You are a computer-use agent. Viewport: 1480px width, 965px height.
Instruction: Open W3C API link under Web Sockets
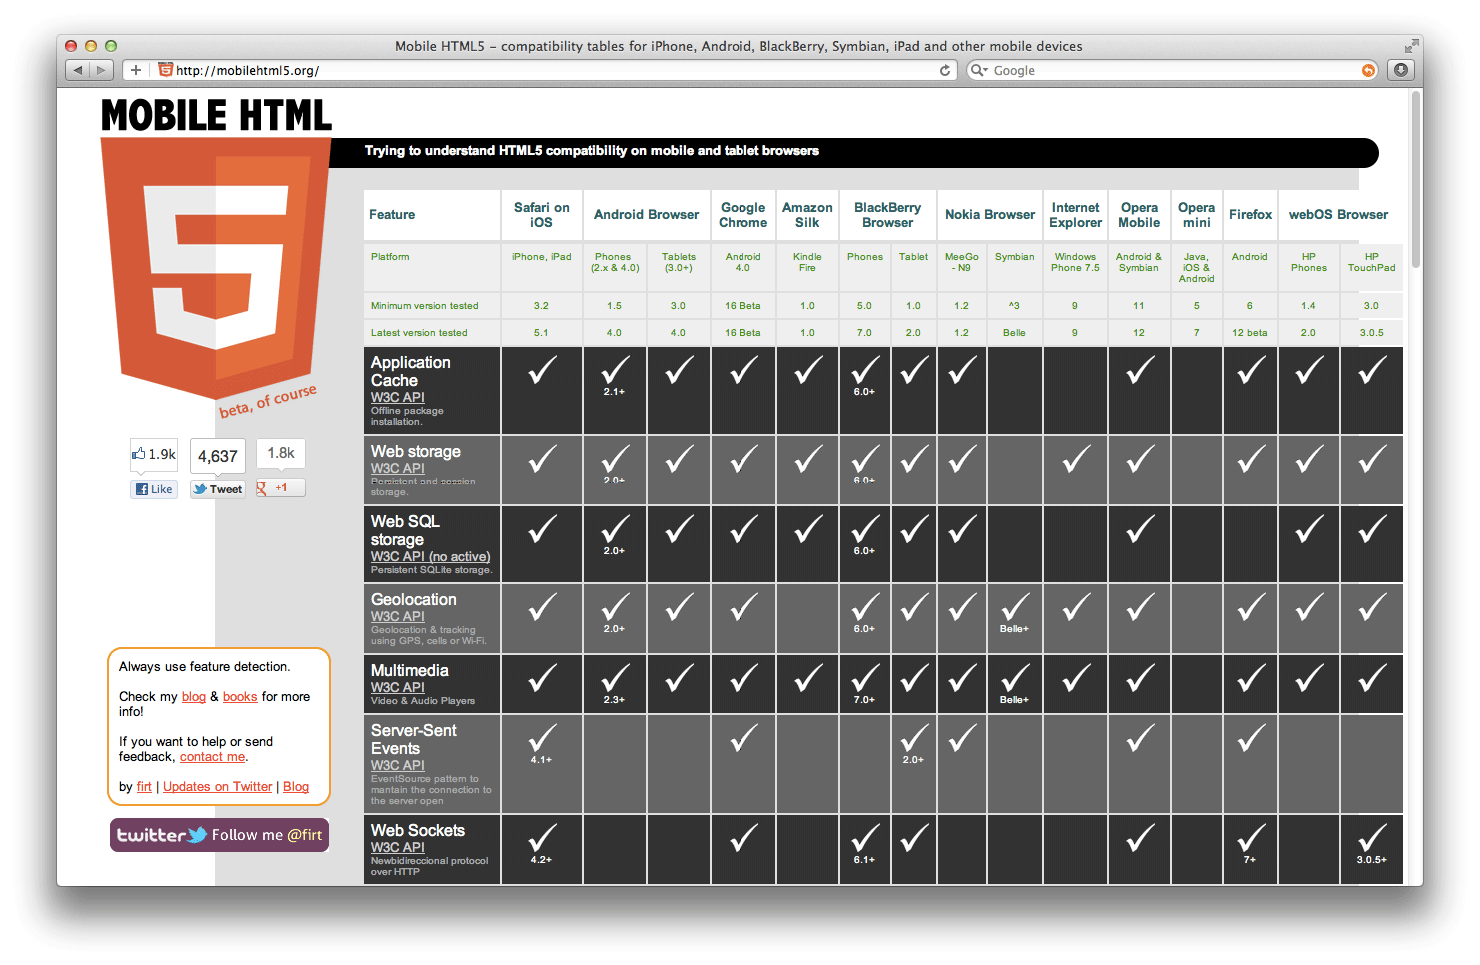pos(398,847)
